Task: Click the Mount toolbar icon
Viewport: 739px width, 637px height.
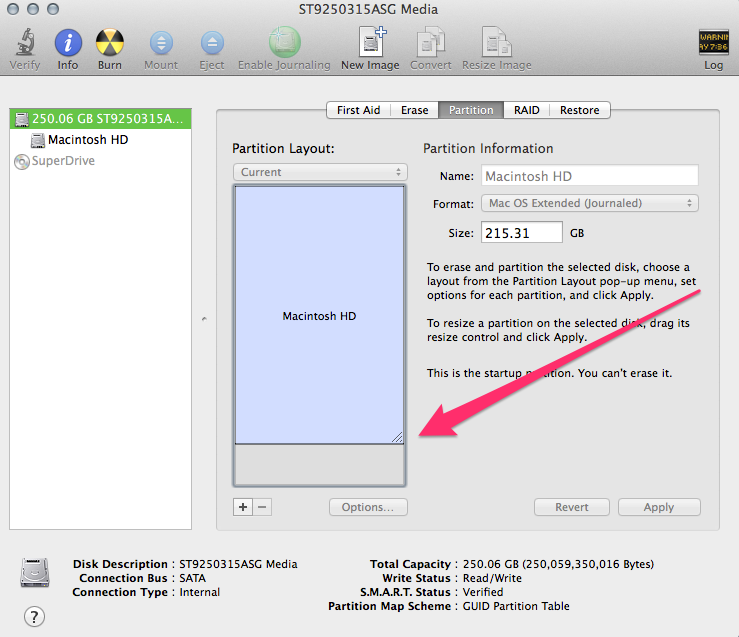Action: coord(161,43)
